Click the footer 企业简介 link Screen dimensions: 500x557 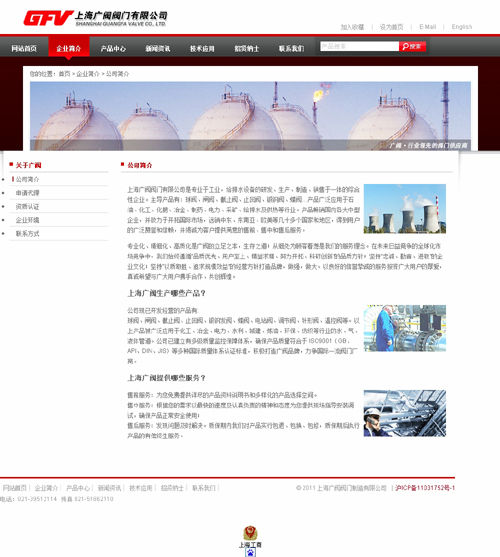[x=46, y=488]
